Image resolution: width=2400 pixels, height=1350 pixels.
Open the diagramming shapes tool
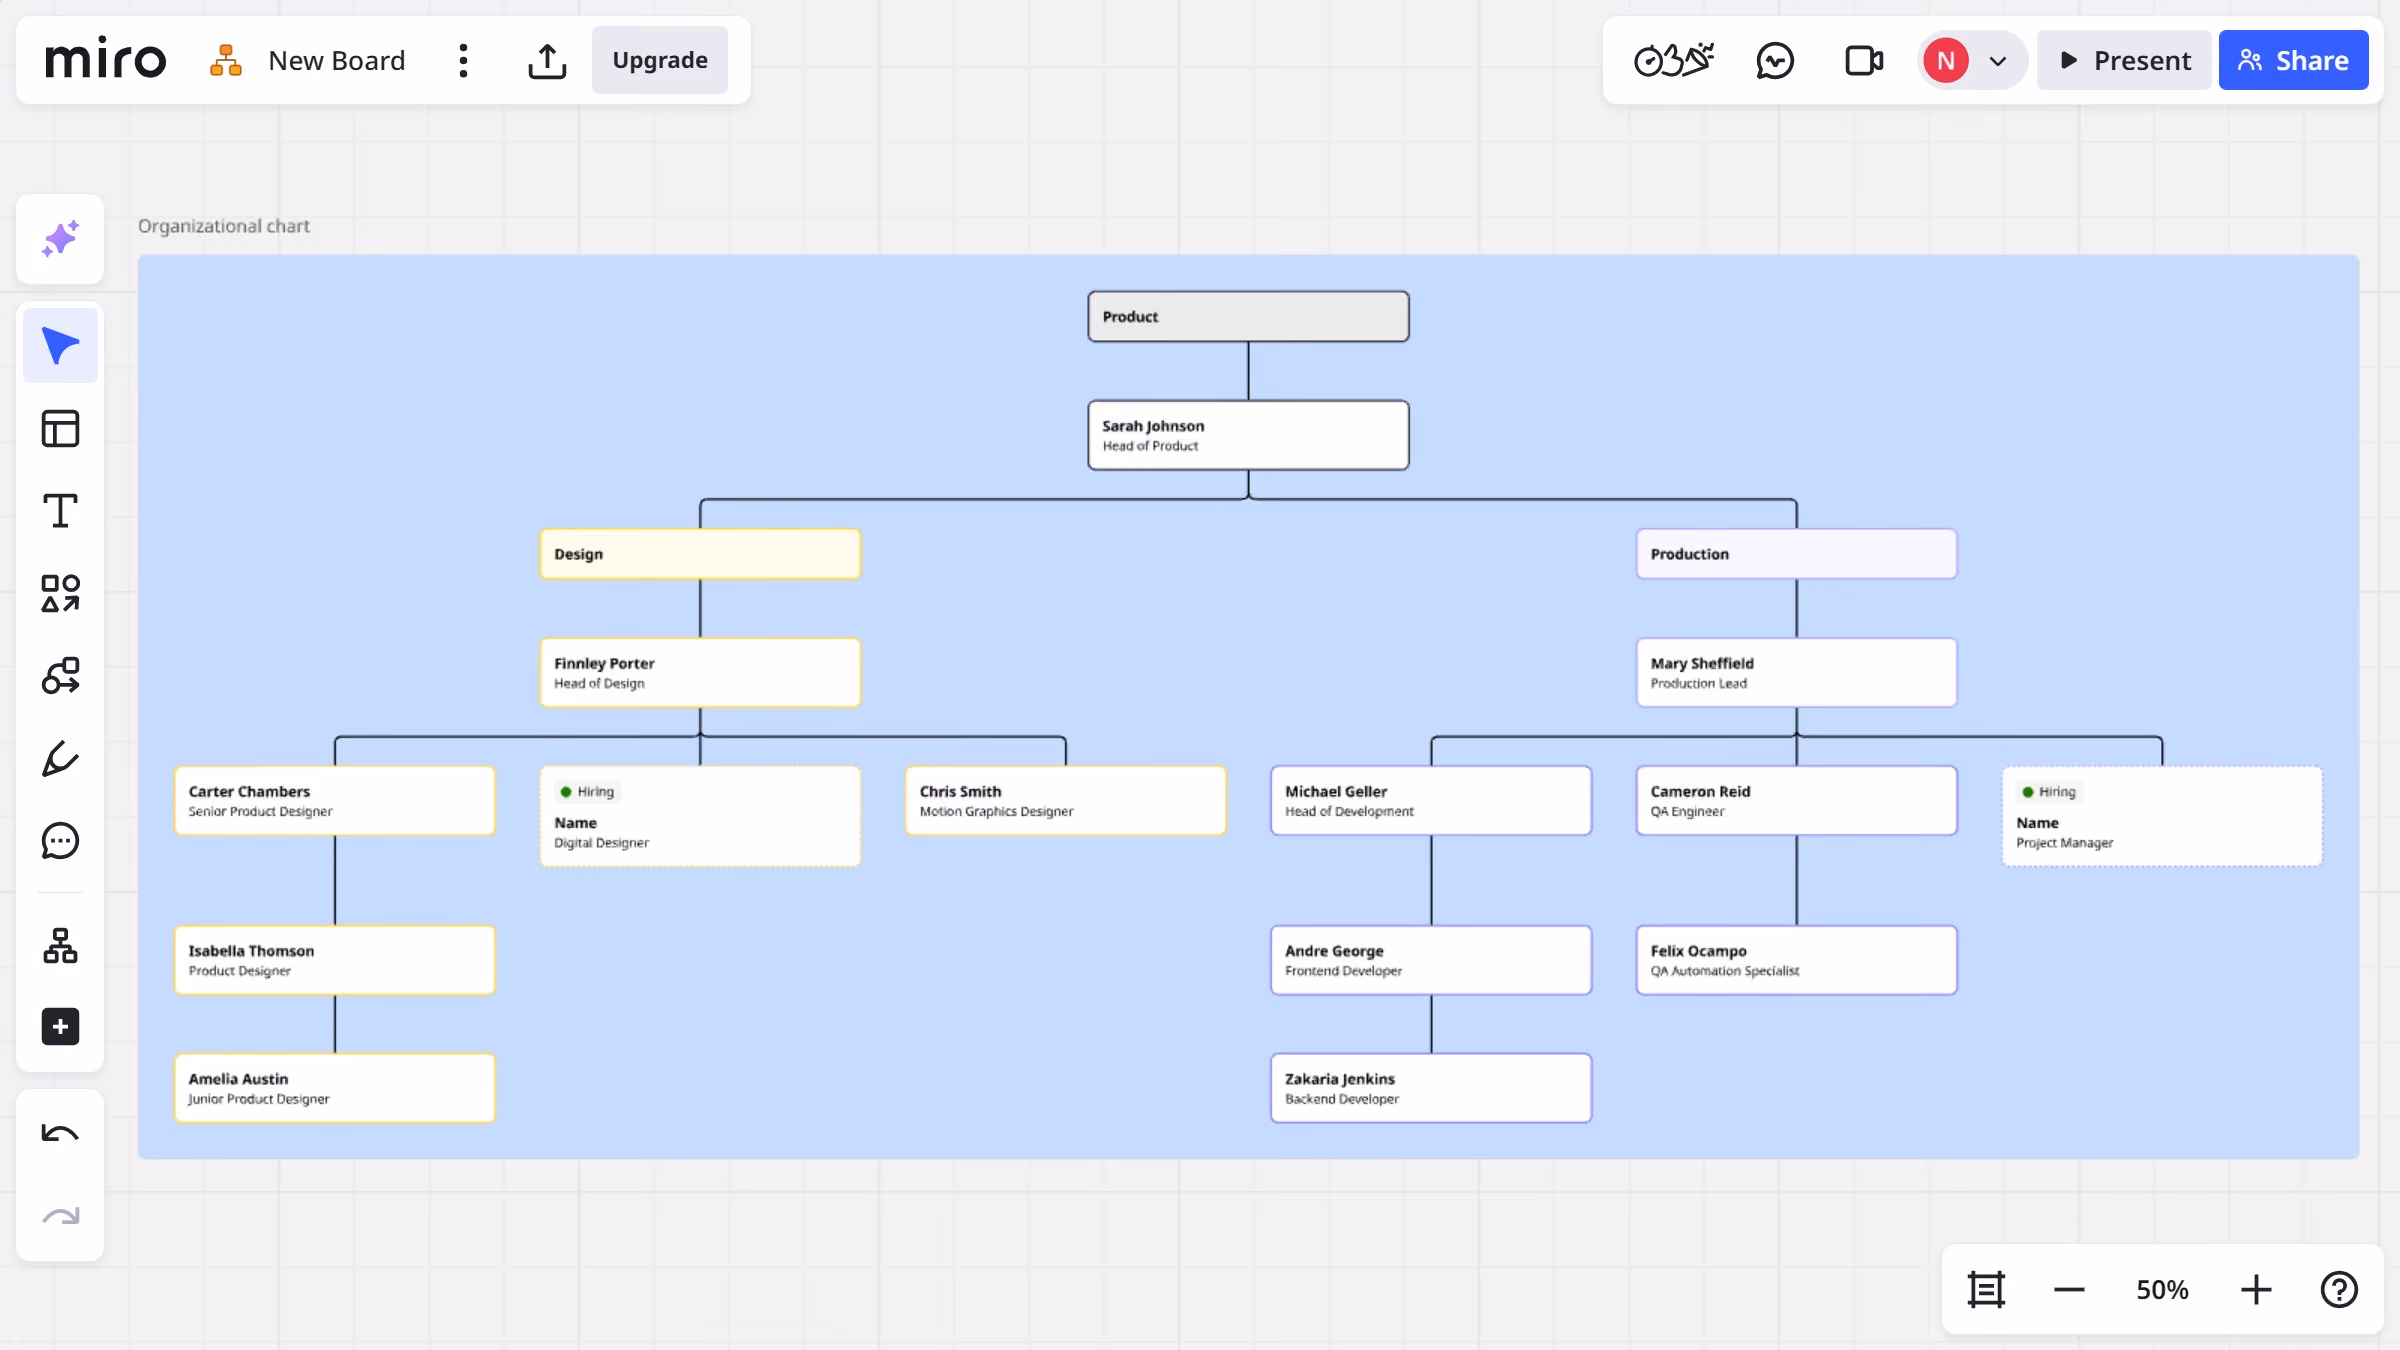60,676
